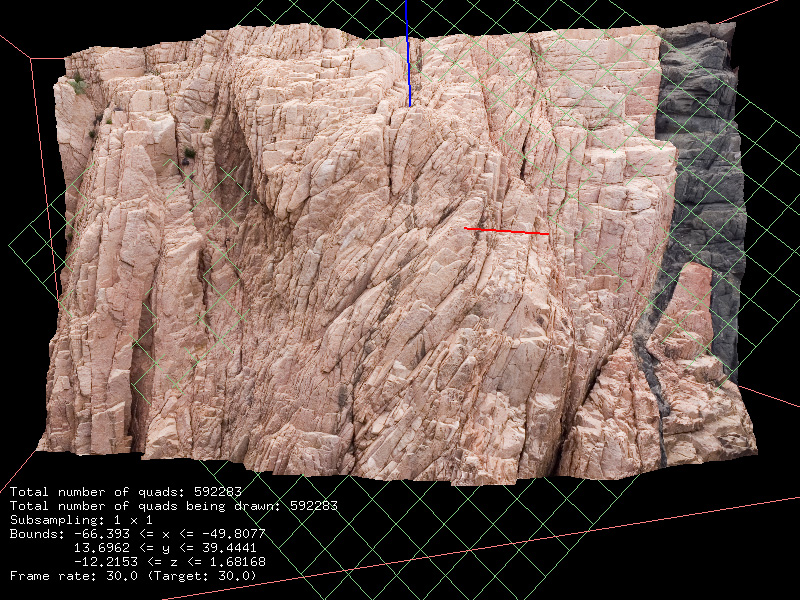Click the Bounds x range line
This screenshot has width=800, height=600.
pyautogui.click(x=138, y=534)
